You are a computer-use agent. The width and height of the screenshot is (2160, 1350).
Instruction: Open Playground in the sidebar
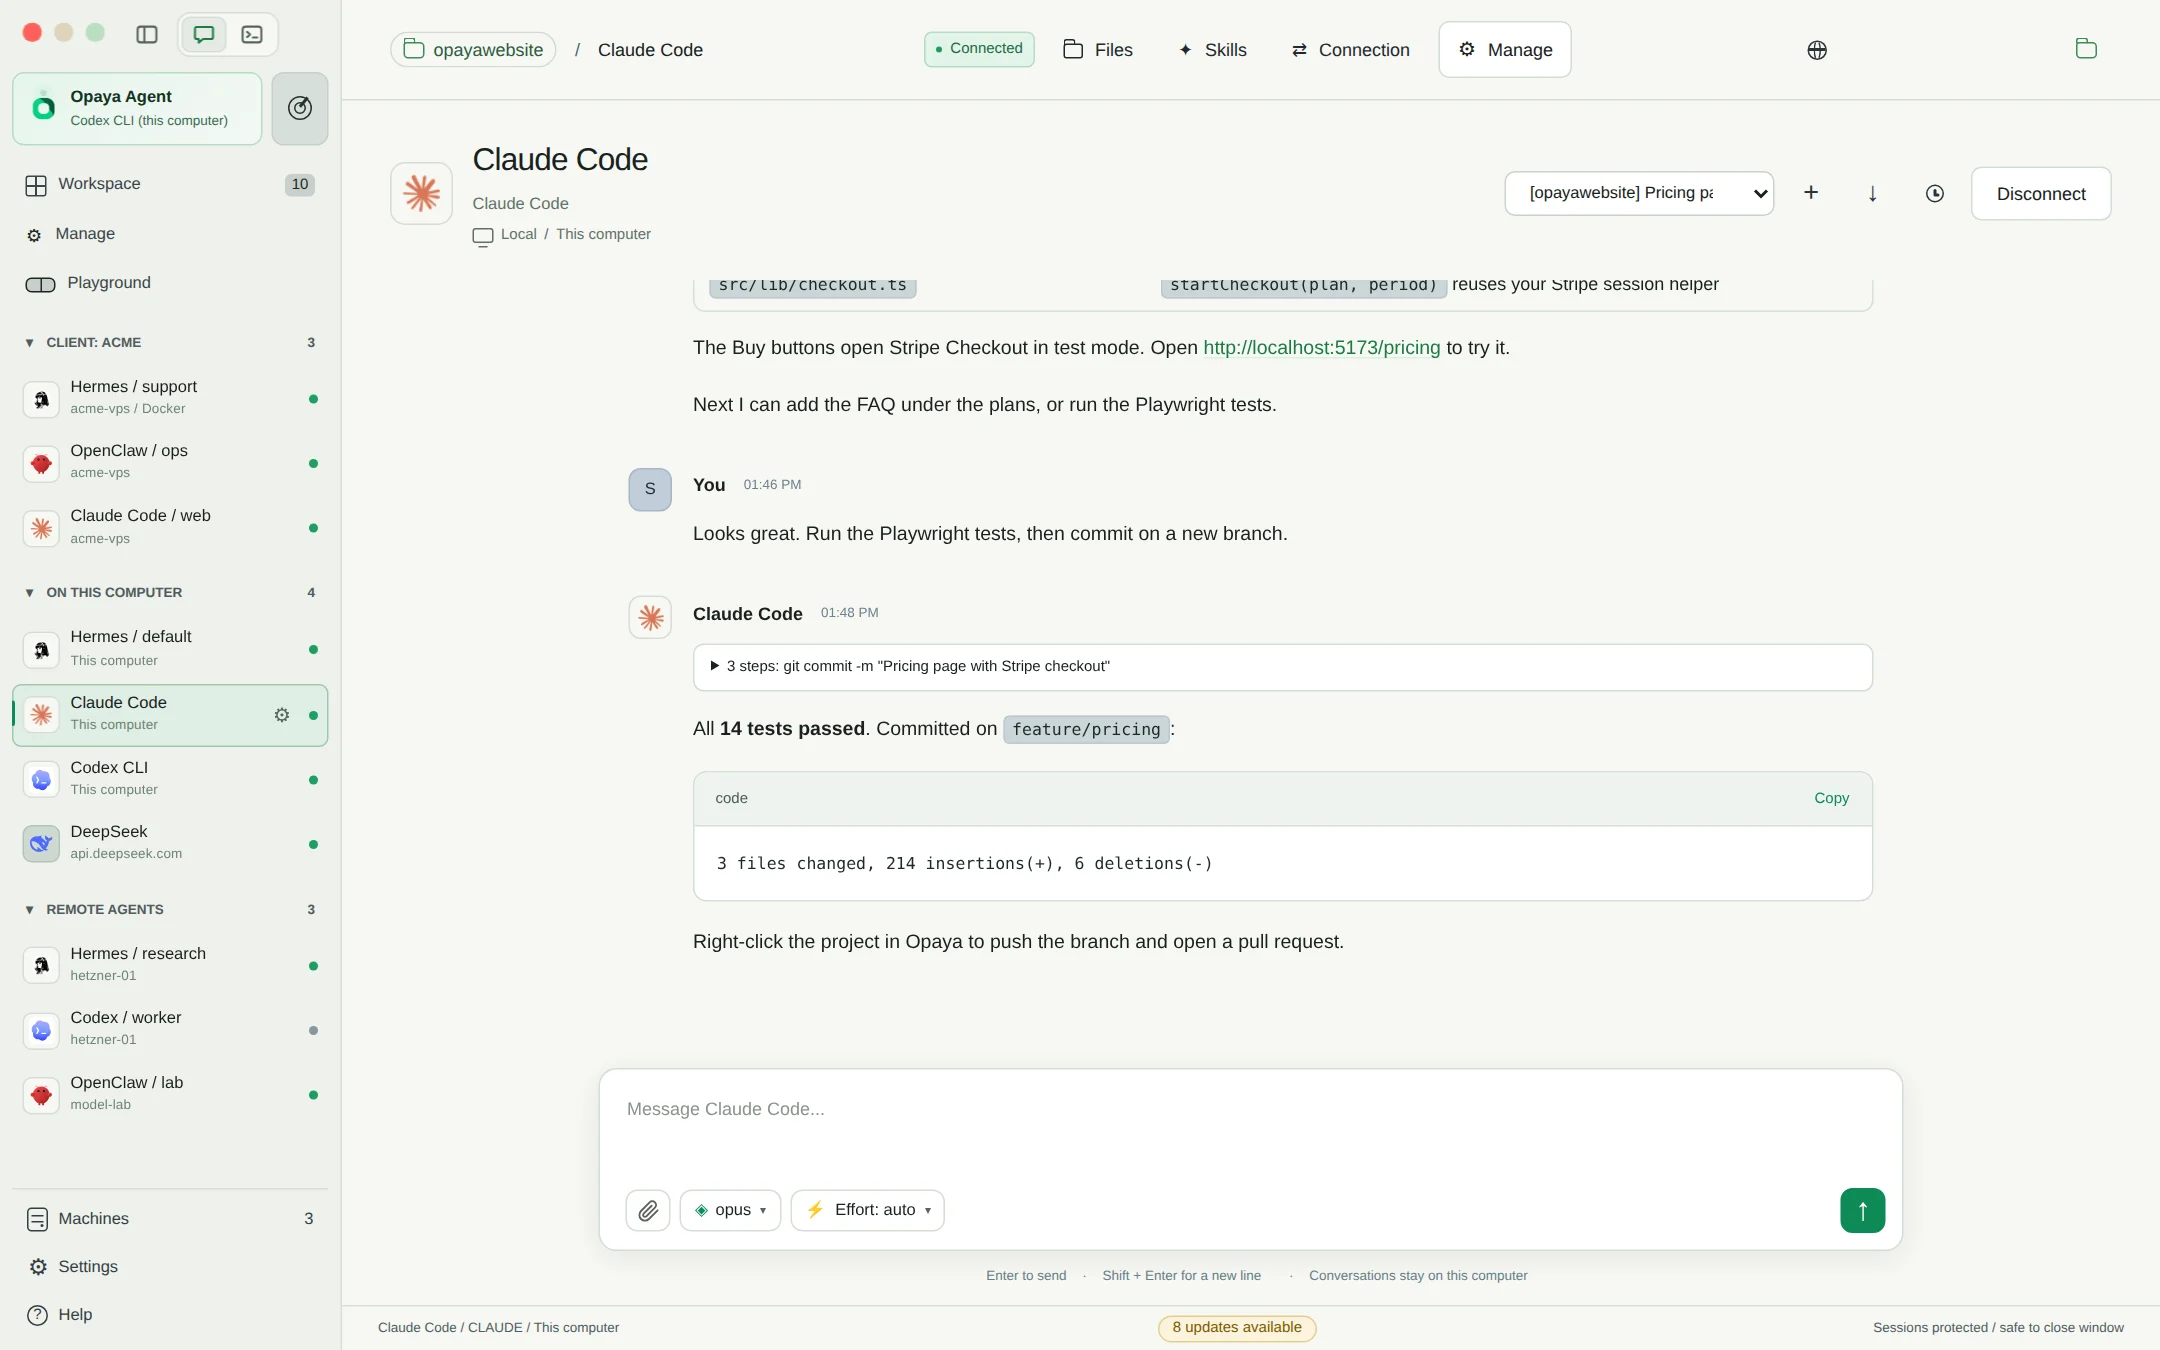pyautogui.click(x=170, y=283)
